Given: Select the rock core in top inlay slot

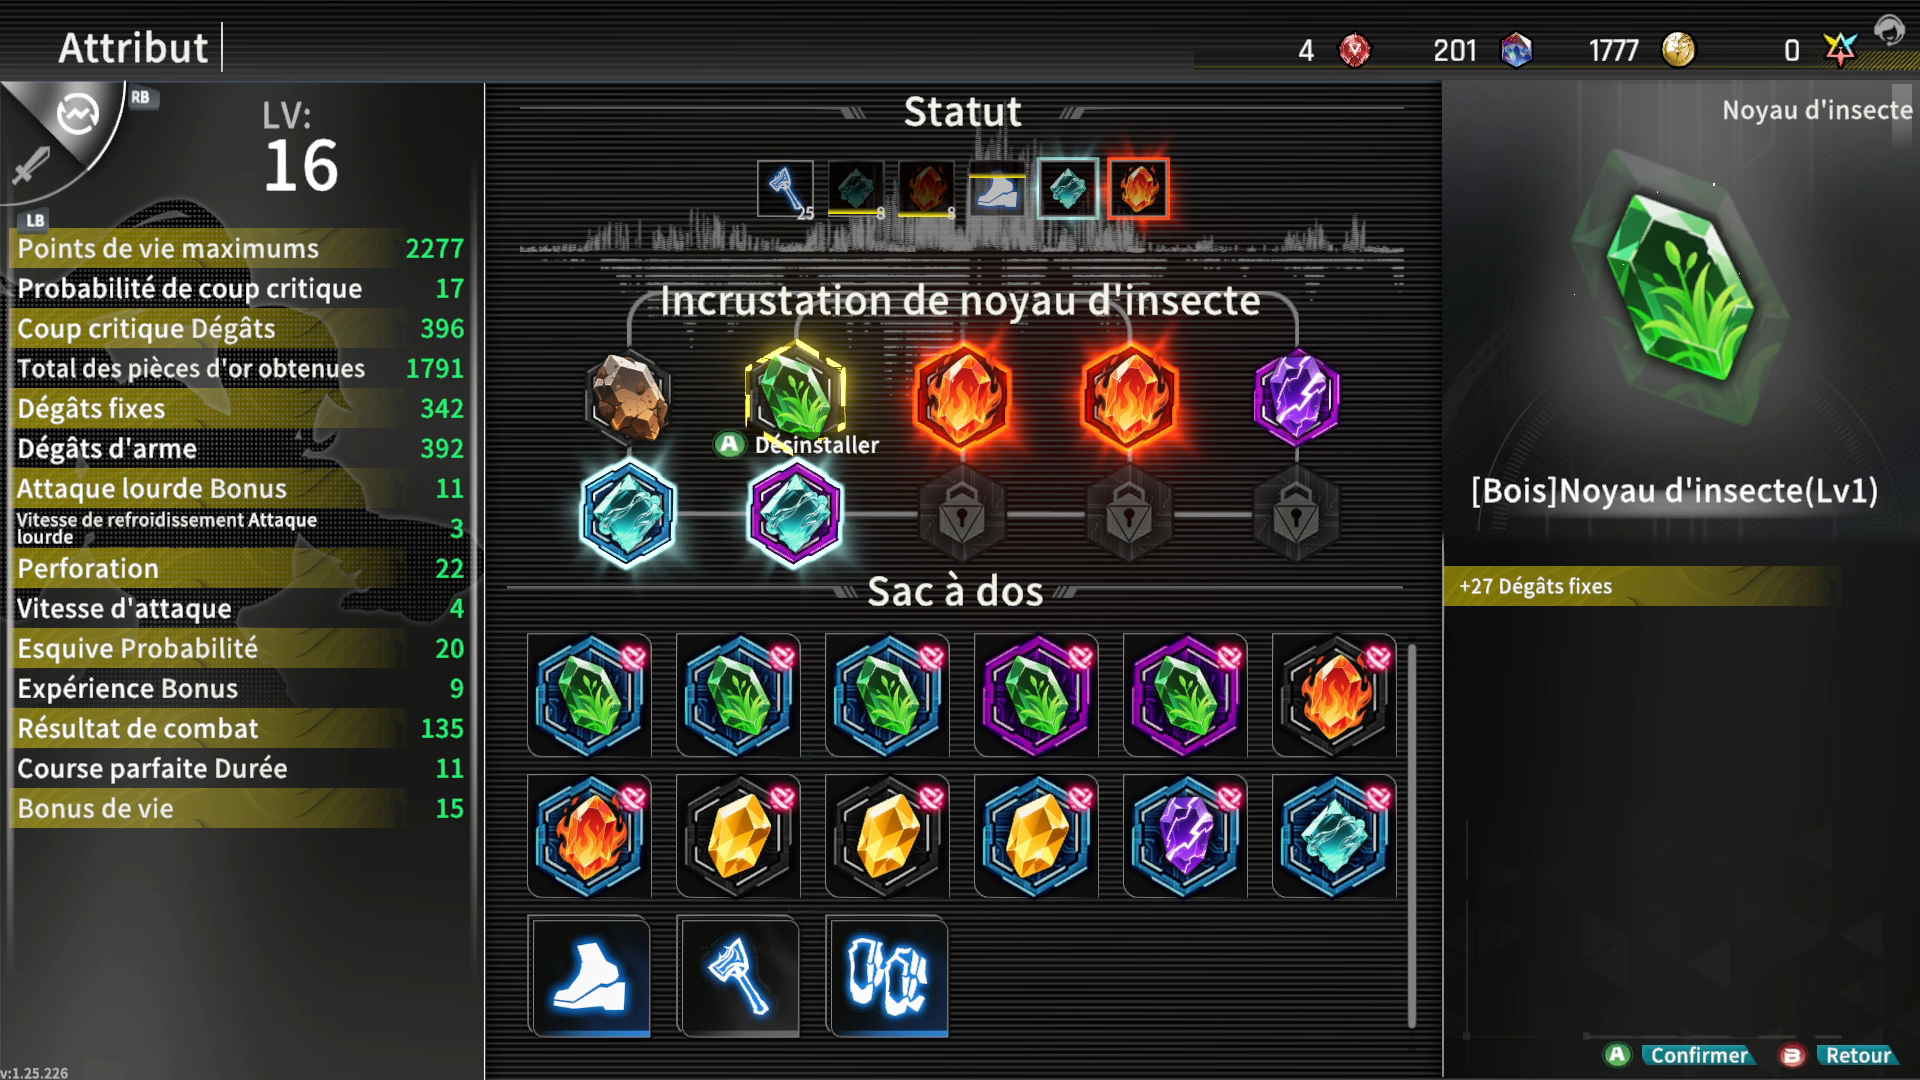Looking at the screenshot, I should click(628, 398).
